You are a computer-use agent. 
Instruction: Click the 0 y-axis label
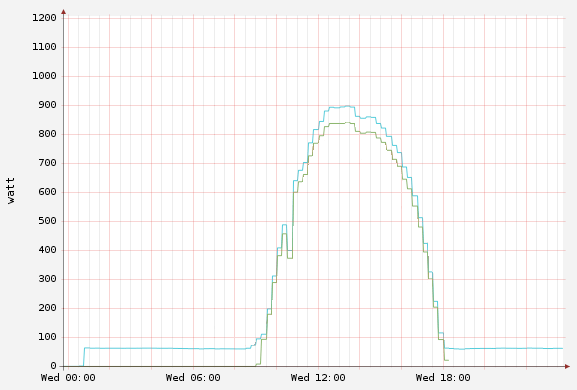point(53,366)
